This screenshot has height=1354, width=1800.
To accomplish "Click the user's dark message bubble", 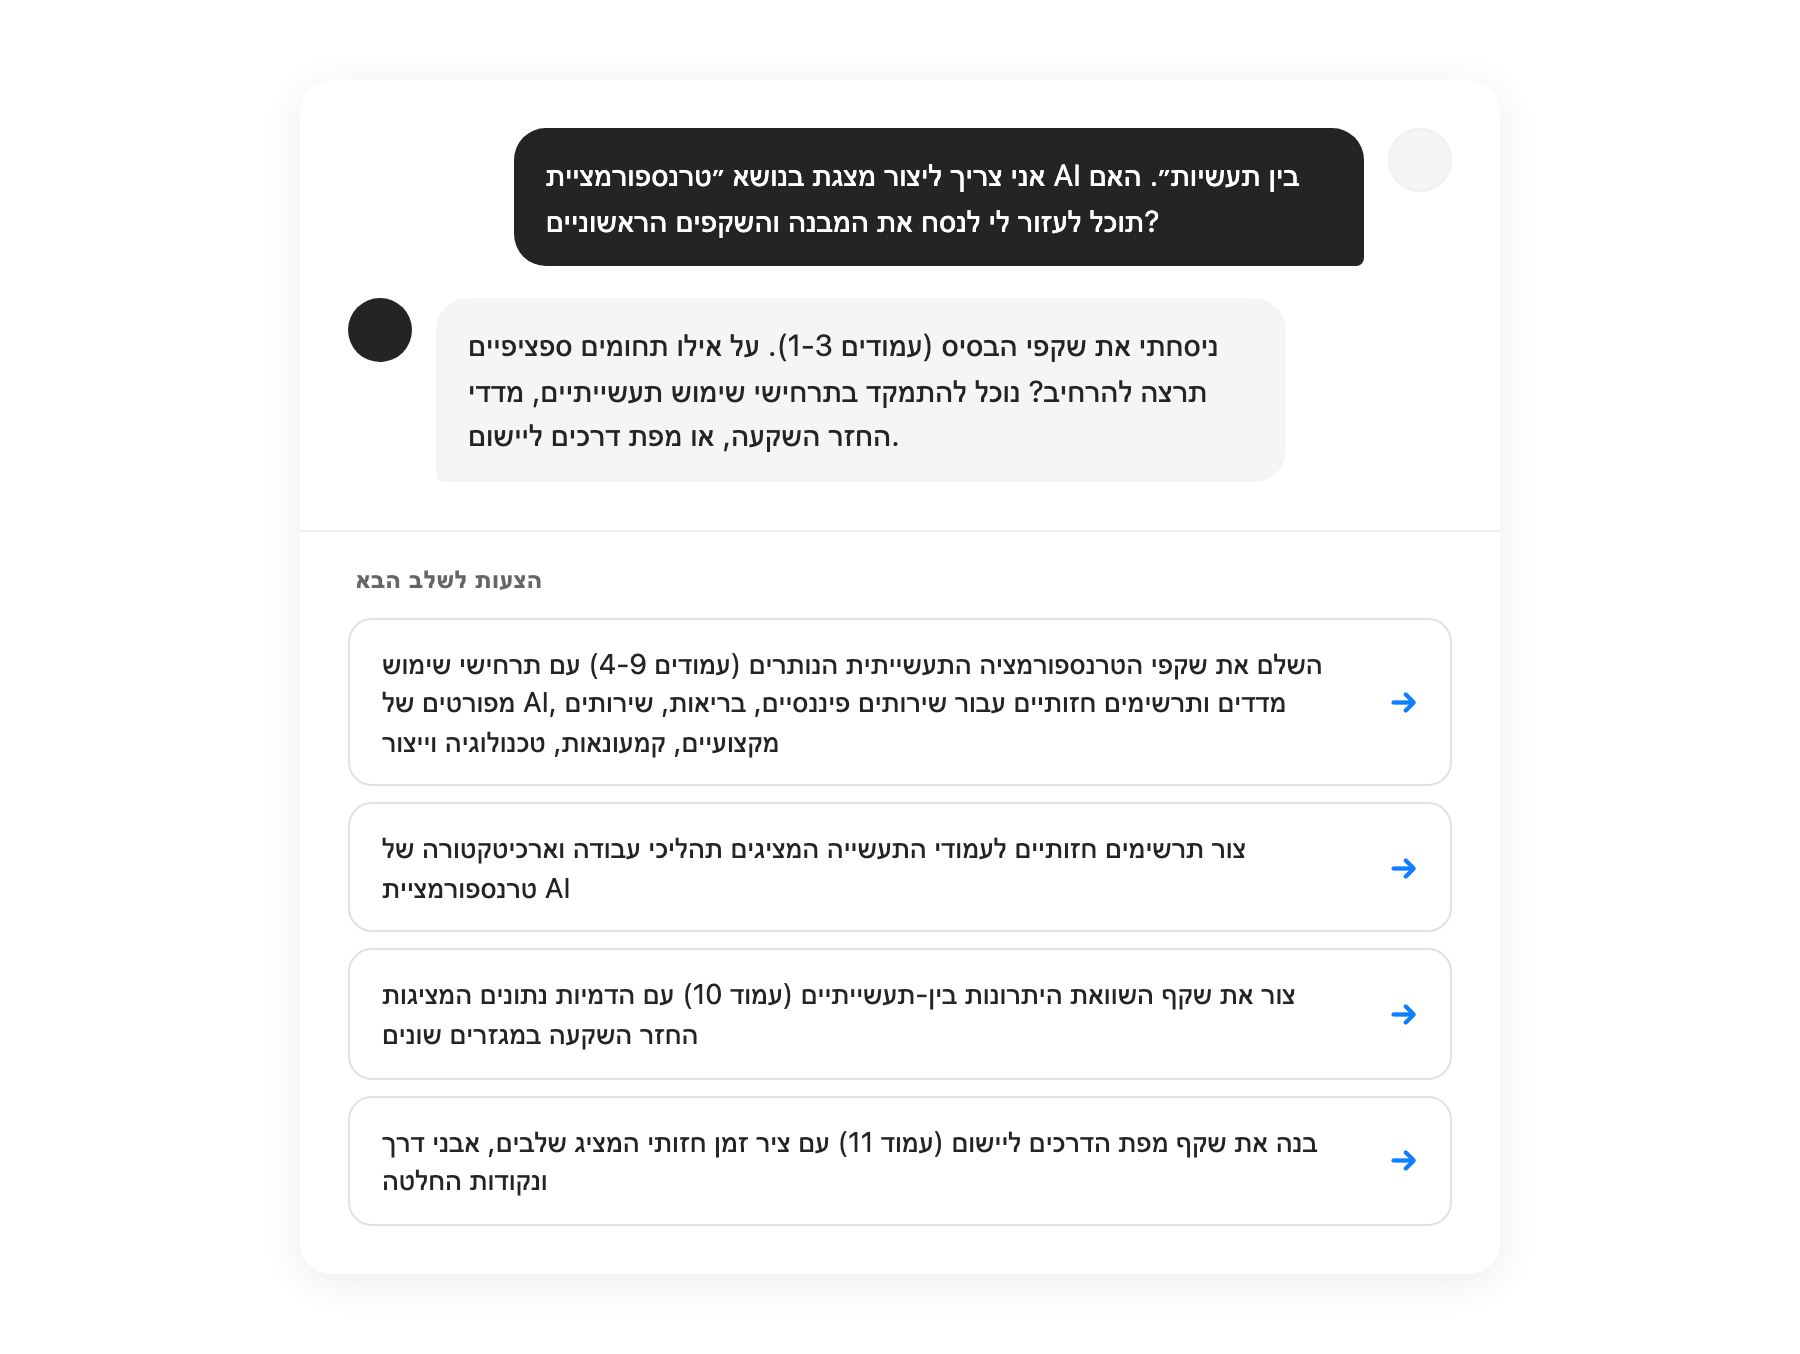I will click(x=938, y=197).
